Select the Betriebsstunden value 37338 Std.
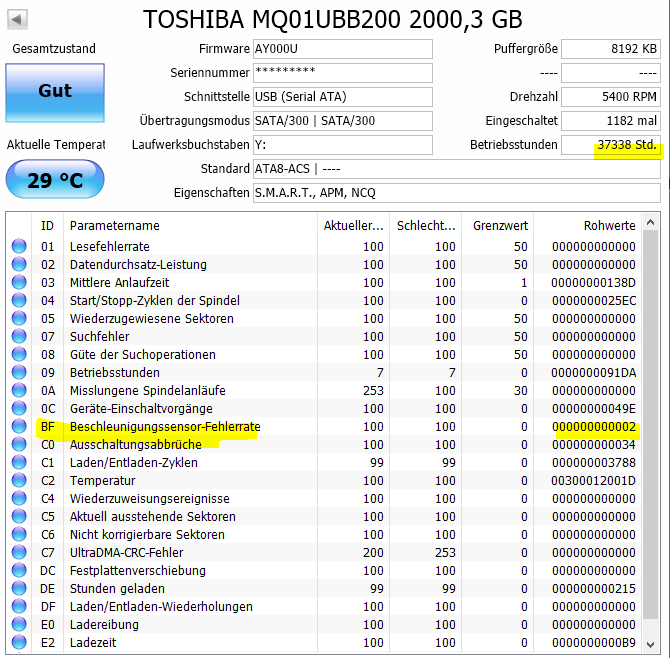 611,145
